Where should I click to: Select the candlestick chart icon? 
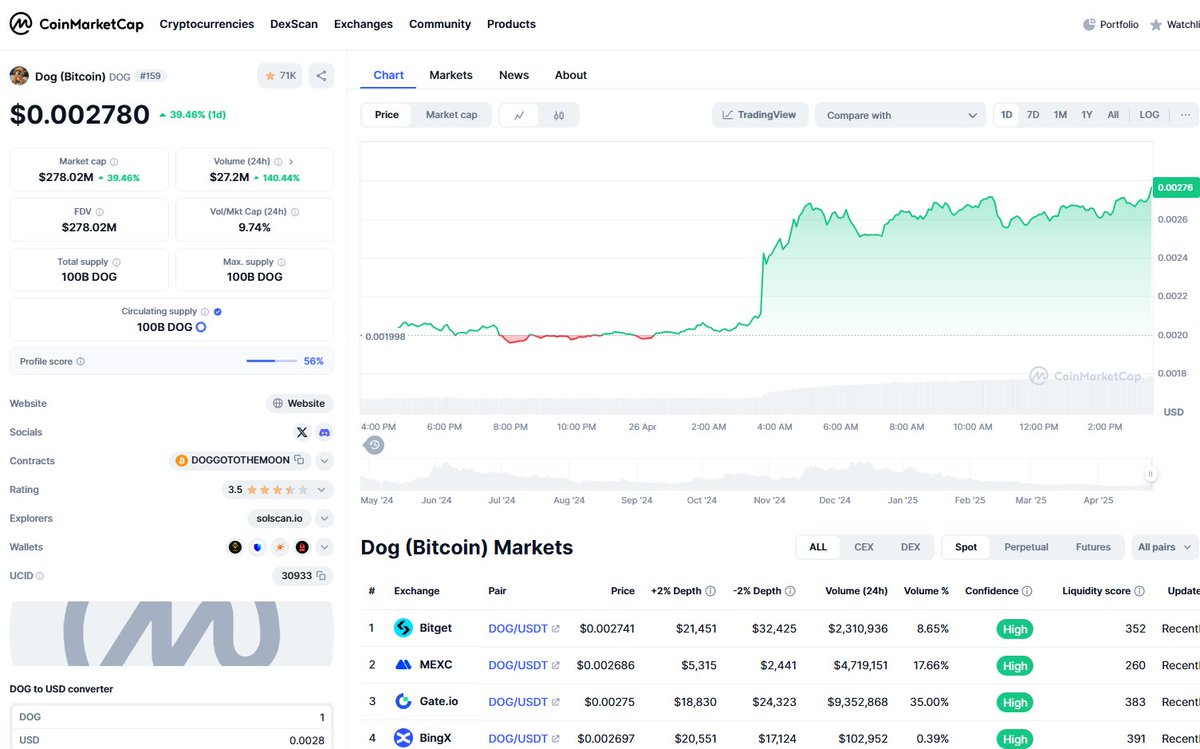pos(559,115)
